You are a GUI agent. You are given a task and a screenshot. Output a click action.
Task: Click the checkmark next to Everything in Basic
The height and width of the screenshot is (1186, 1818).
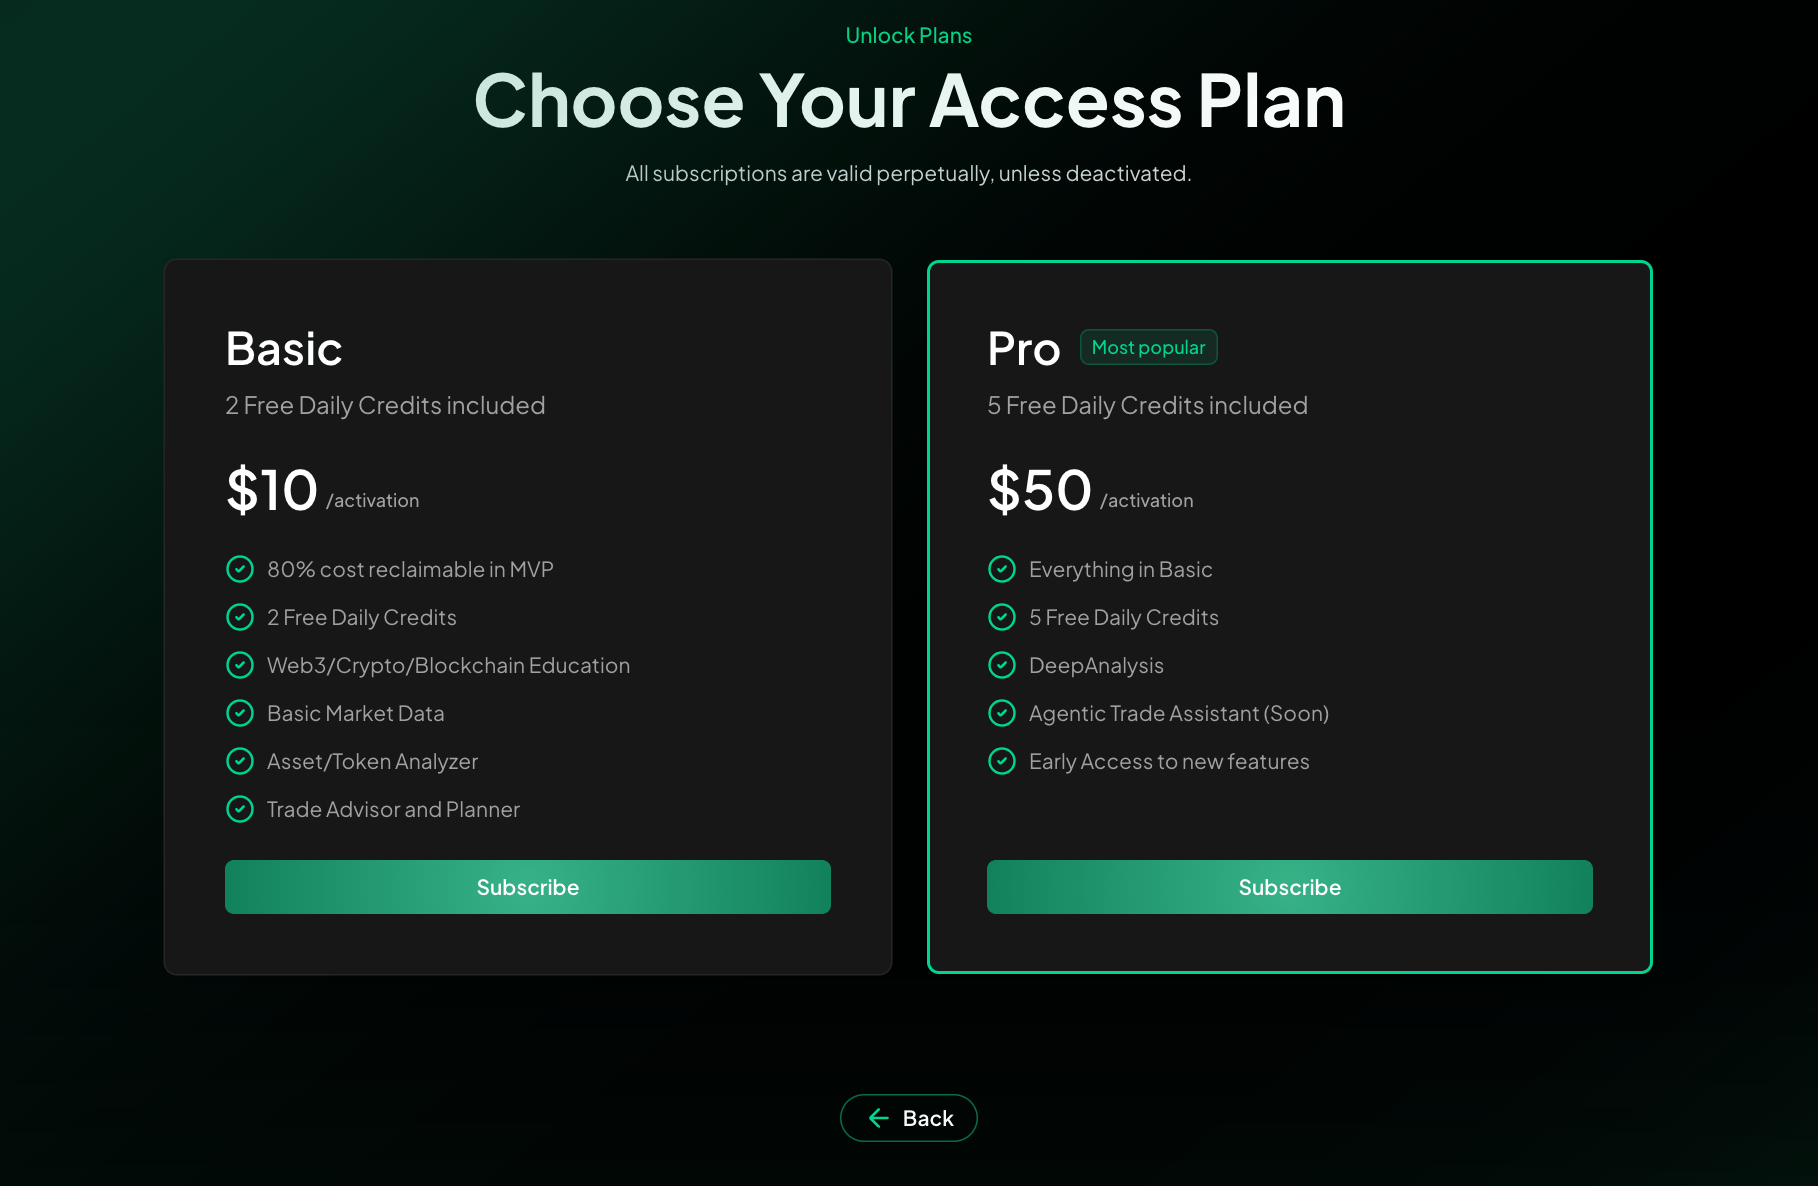click(x=1002, y=568)
